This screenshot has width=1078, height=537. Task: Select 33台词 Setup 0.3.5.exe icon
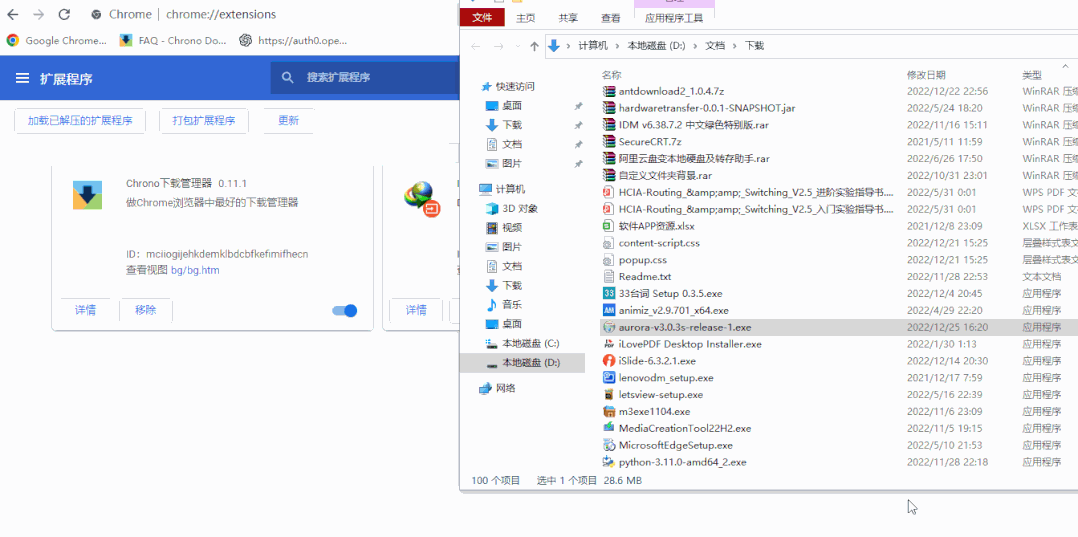(x=608, y=293)
